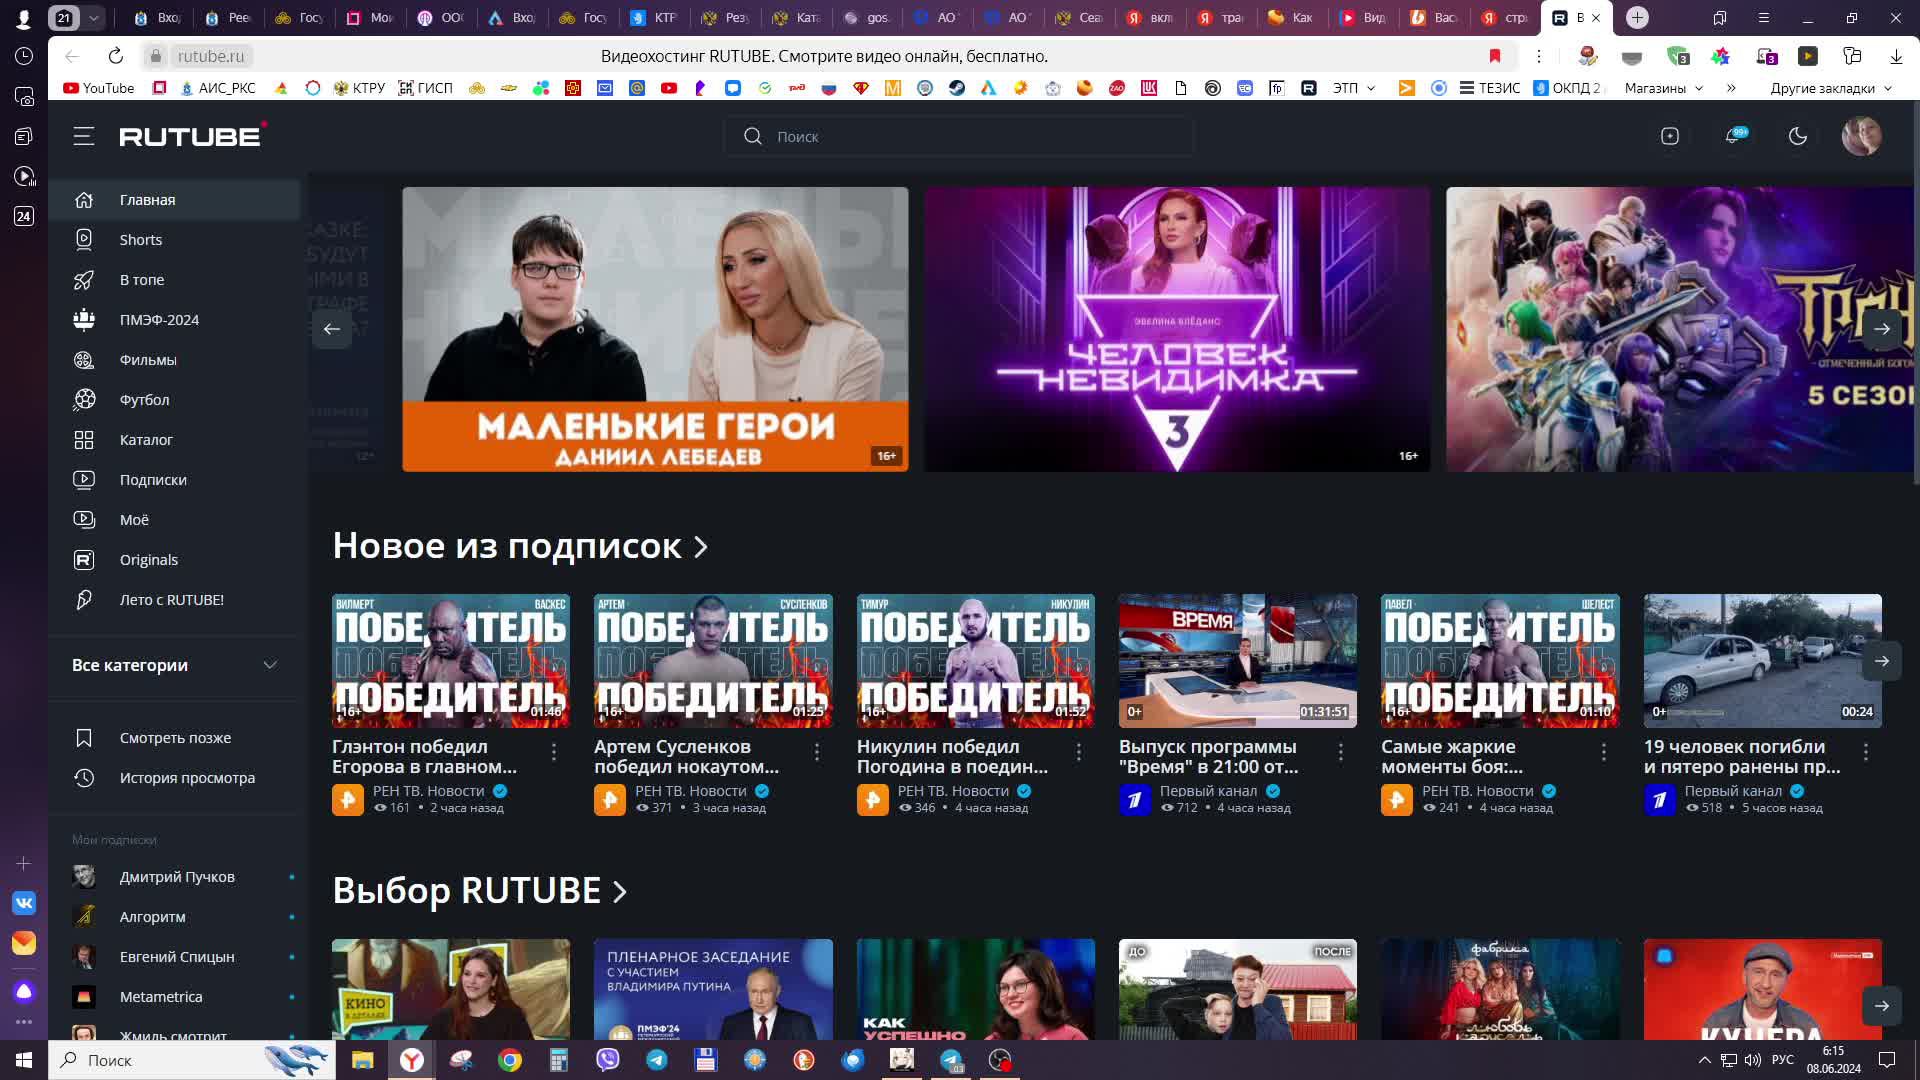Click the Поиск search field

960,136
